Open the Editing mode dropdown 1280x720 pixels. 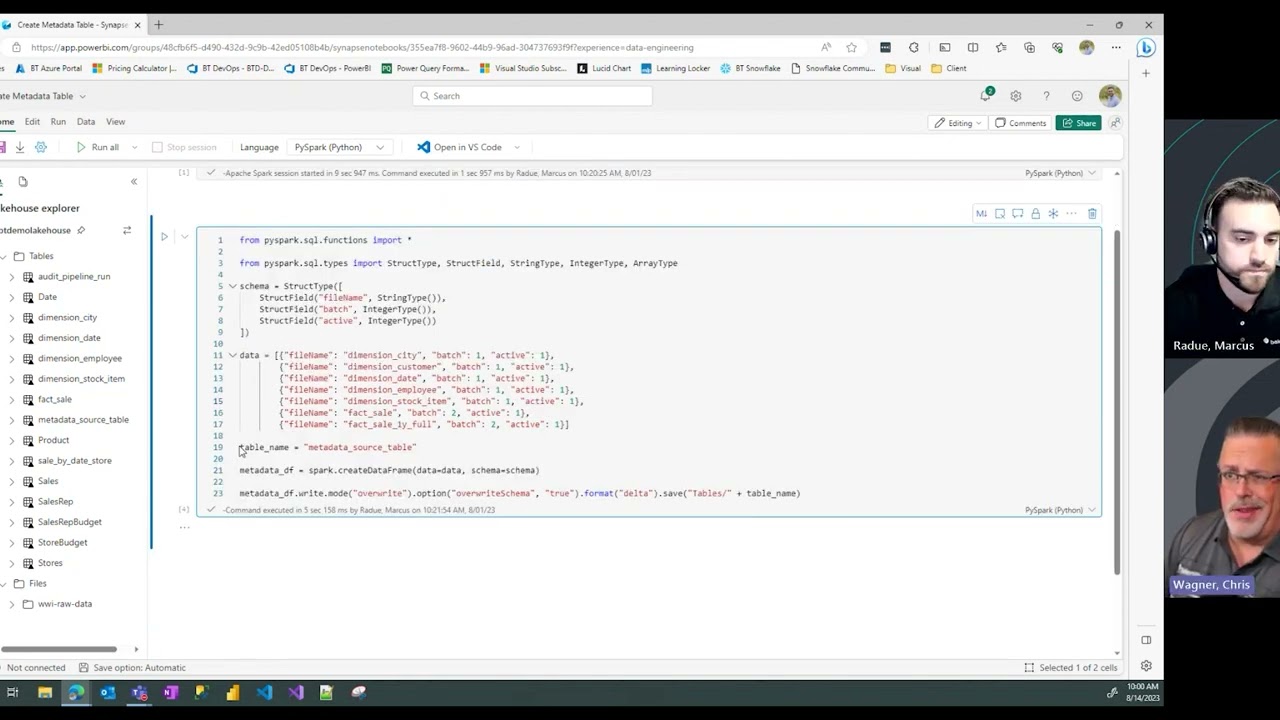coord(958,123)
